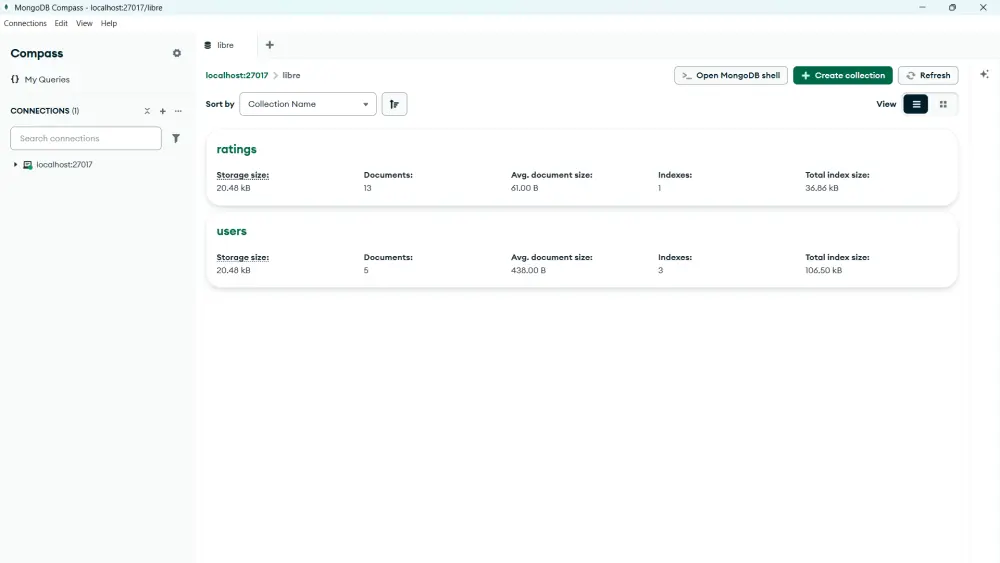Click the libre breadcrumb text

[x=291, y=75]
